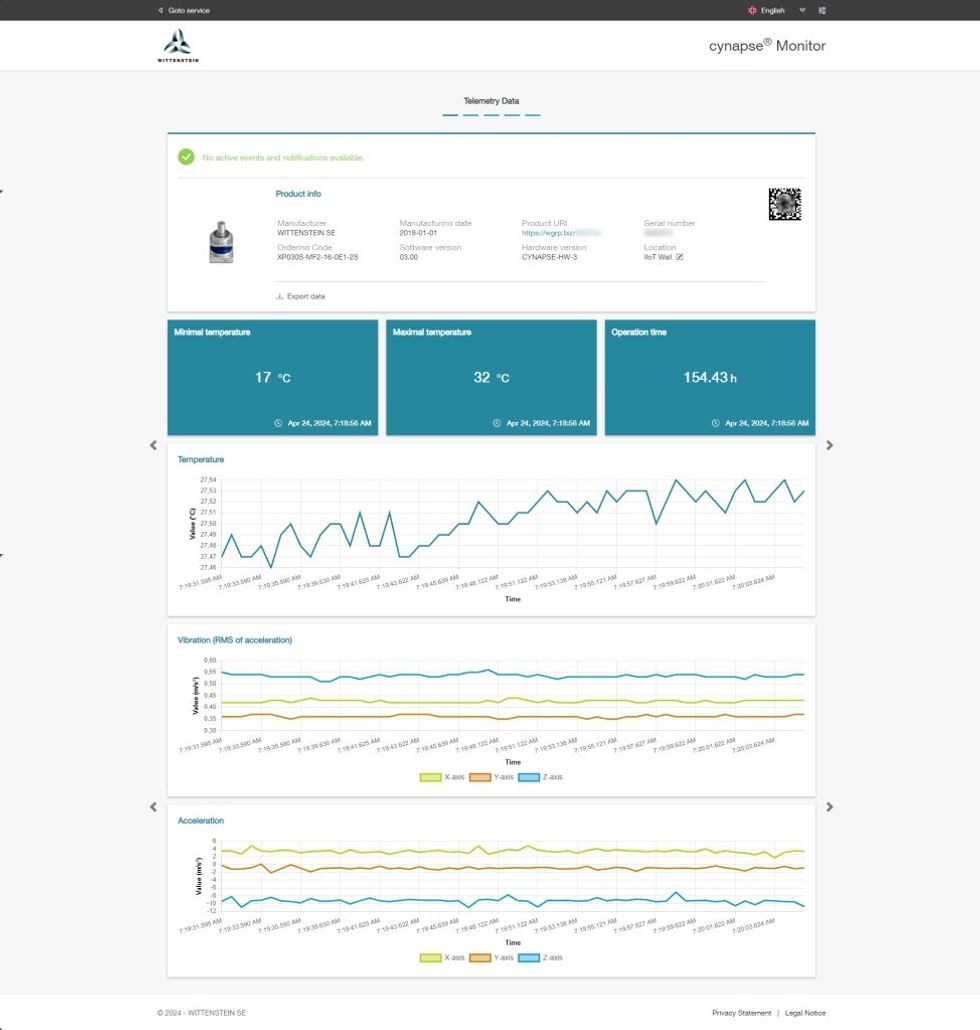The image size is (980, 1030).
Task: Edit the IIoT Wall location
Action: (680, 257)
